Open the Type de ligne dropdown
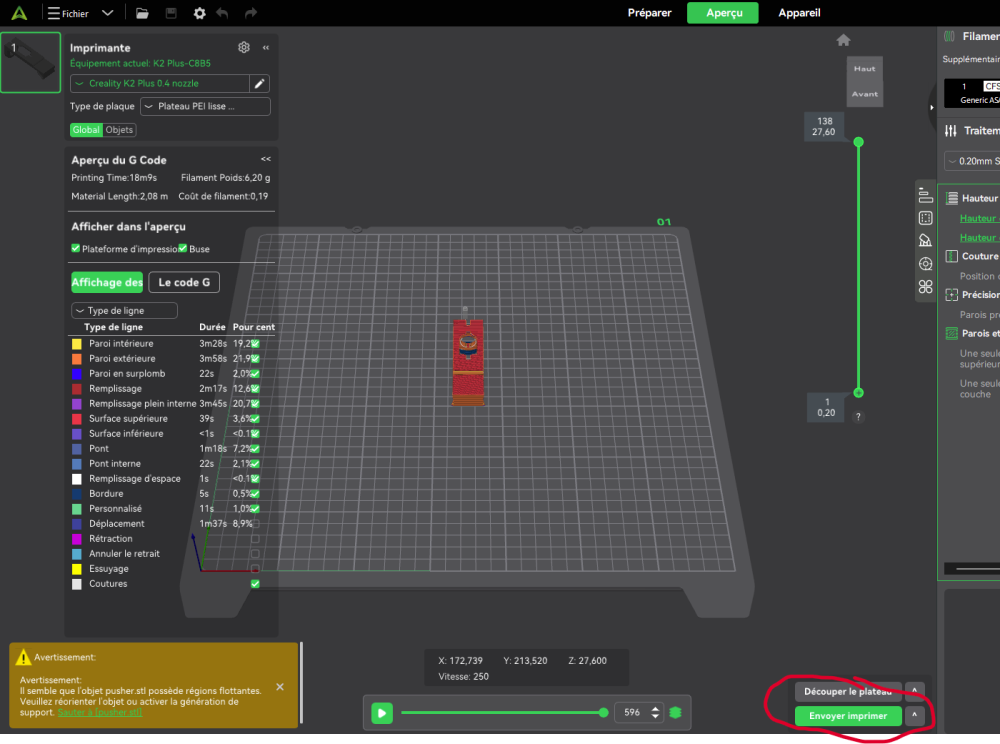Viewport: 1000px width, 744px height. click(124, 310)
